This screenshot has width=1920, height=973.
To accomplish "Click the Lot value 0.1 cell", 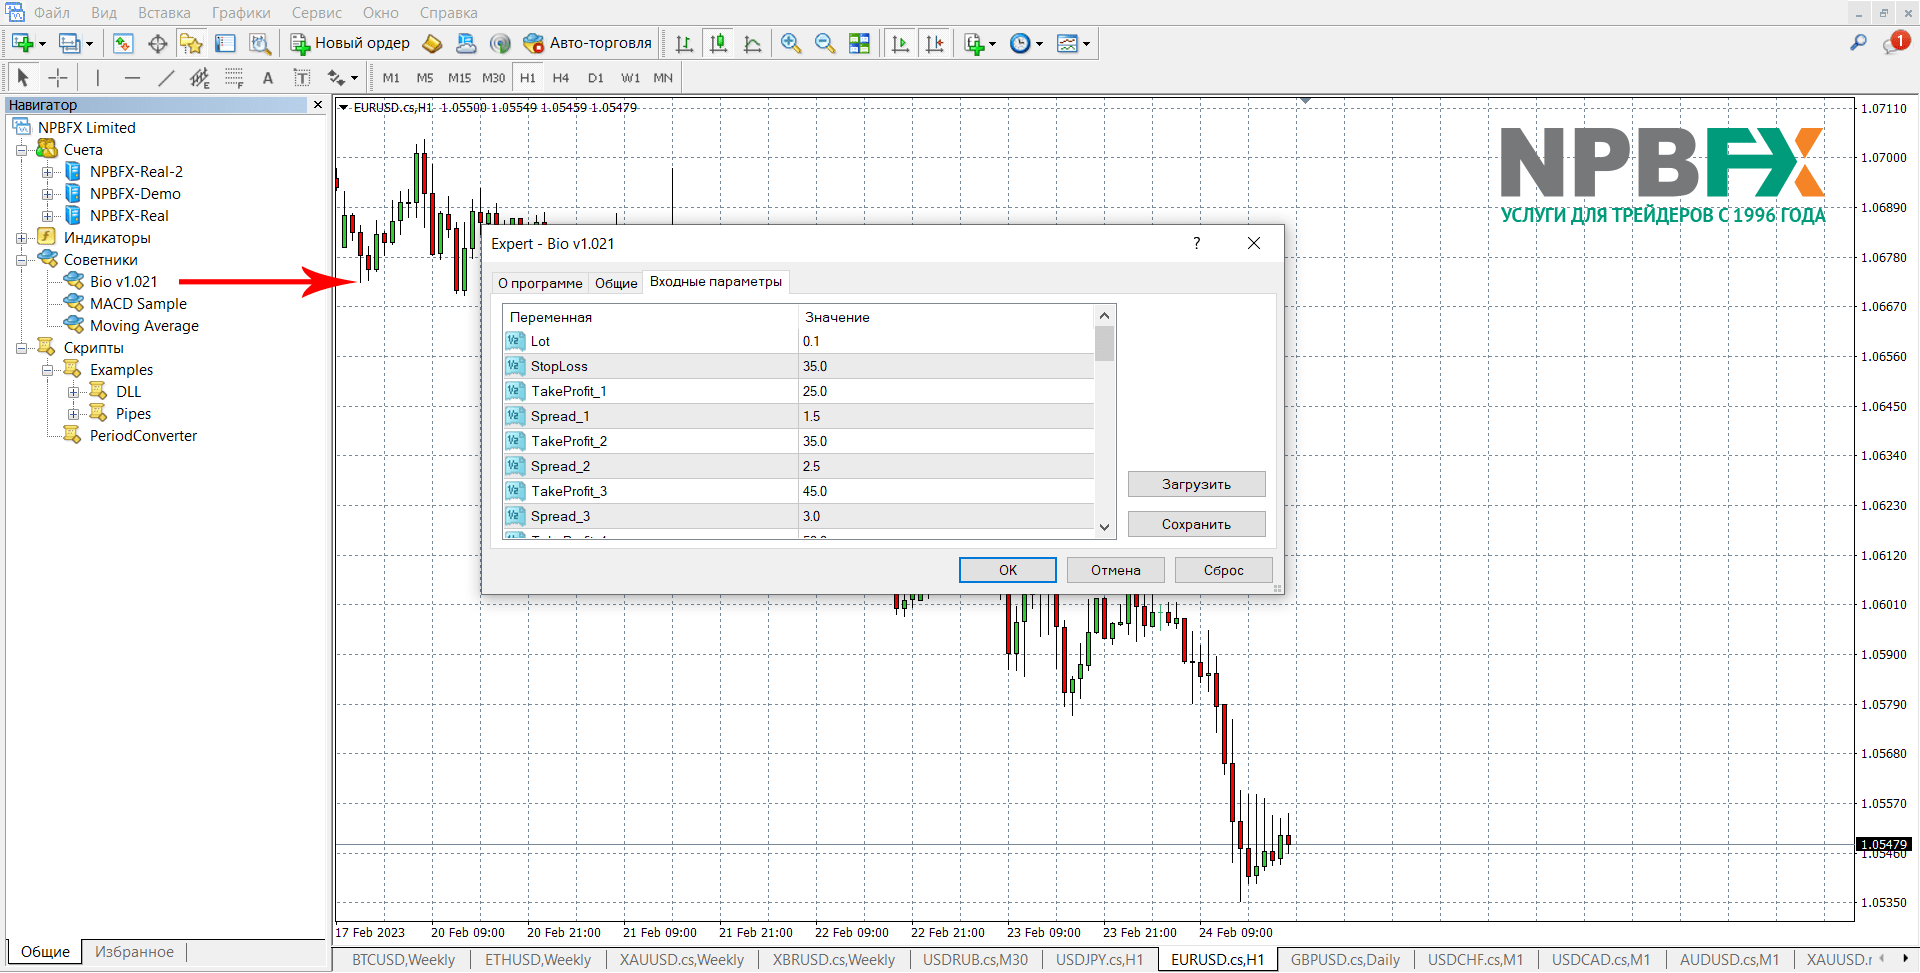I will [946, 341].
